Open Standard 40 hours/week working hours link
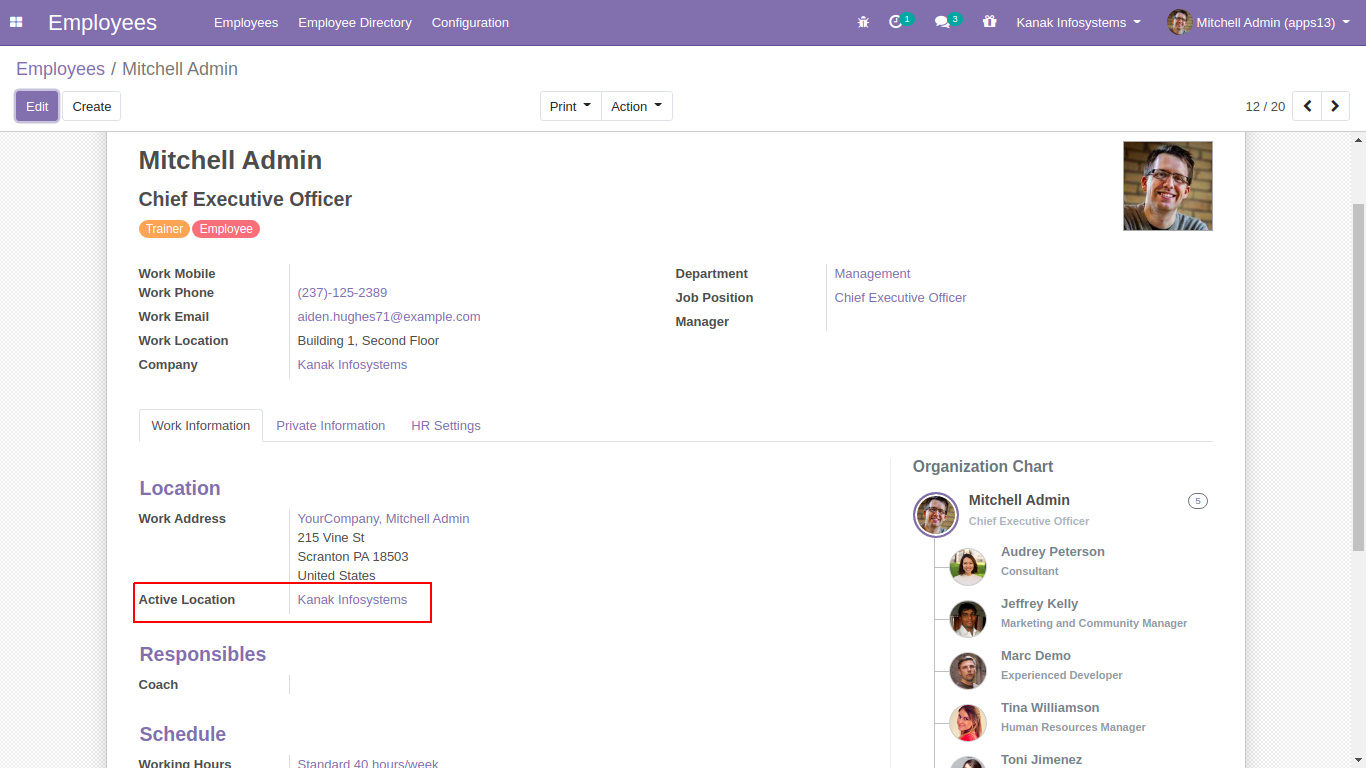 coord(368,763)
